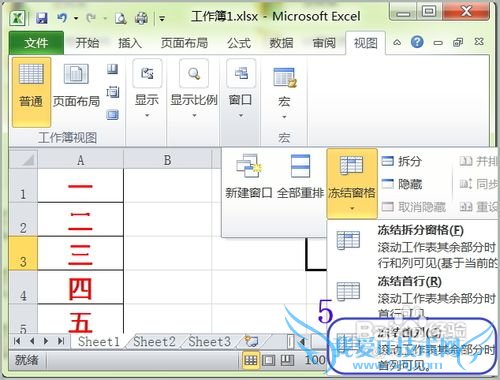The height and width of the screenshot is (380, 500).
Task: Click horizontal scrollbar left arrow
Action: click(303, 341)
